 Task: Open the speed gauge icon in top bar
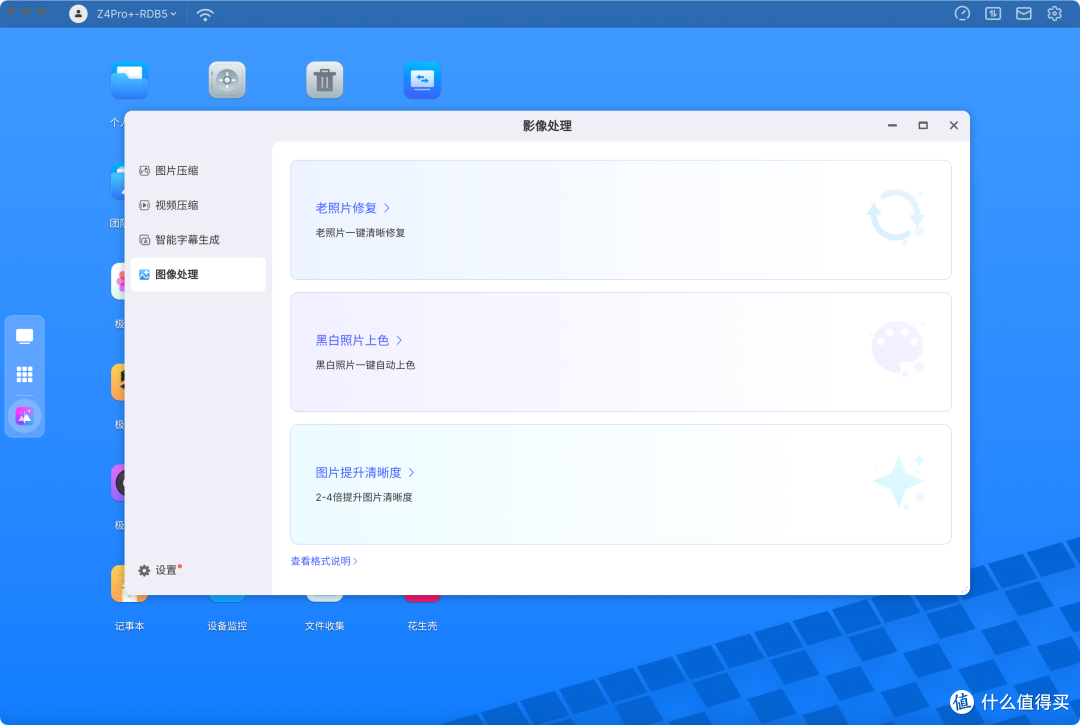[x=962, y=14]
